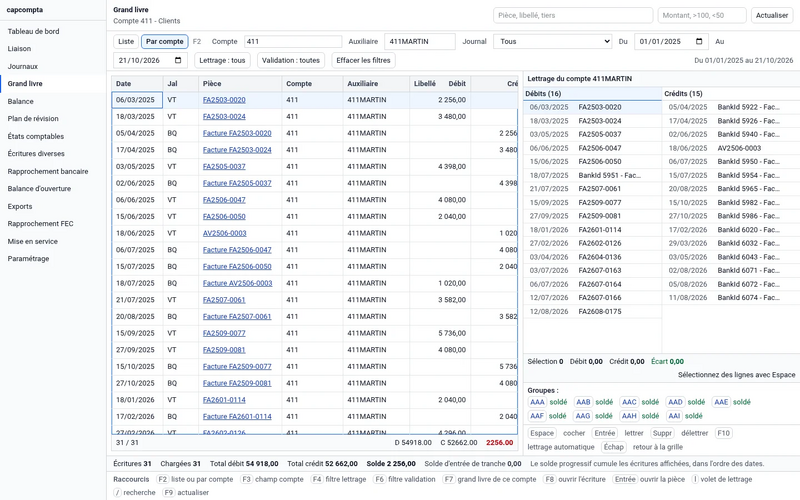Go to États comptables
800x500 pixels.
36,136
